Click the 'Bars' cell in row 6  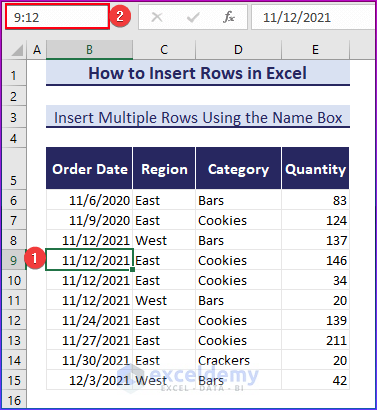(238, 200)
